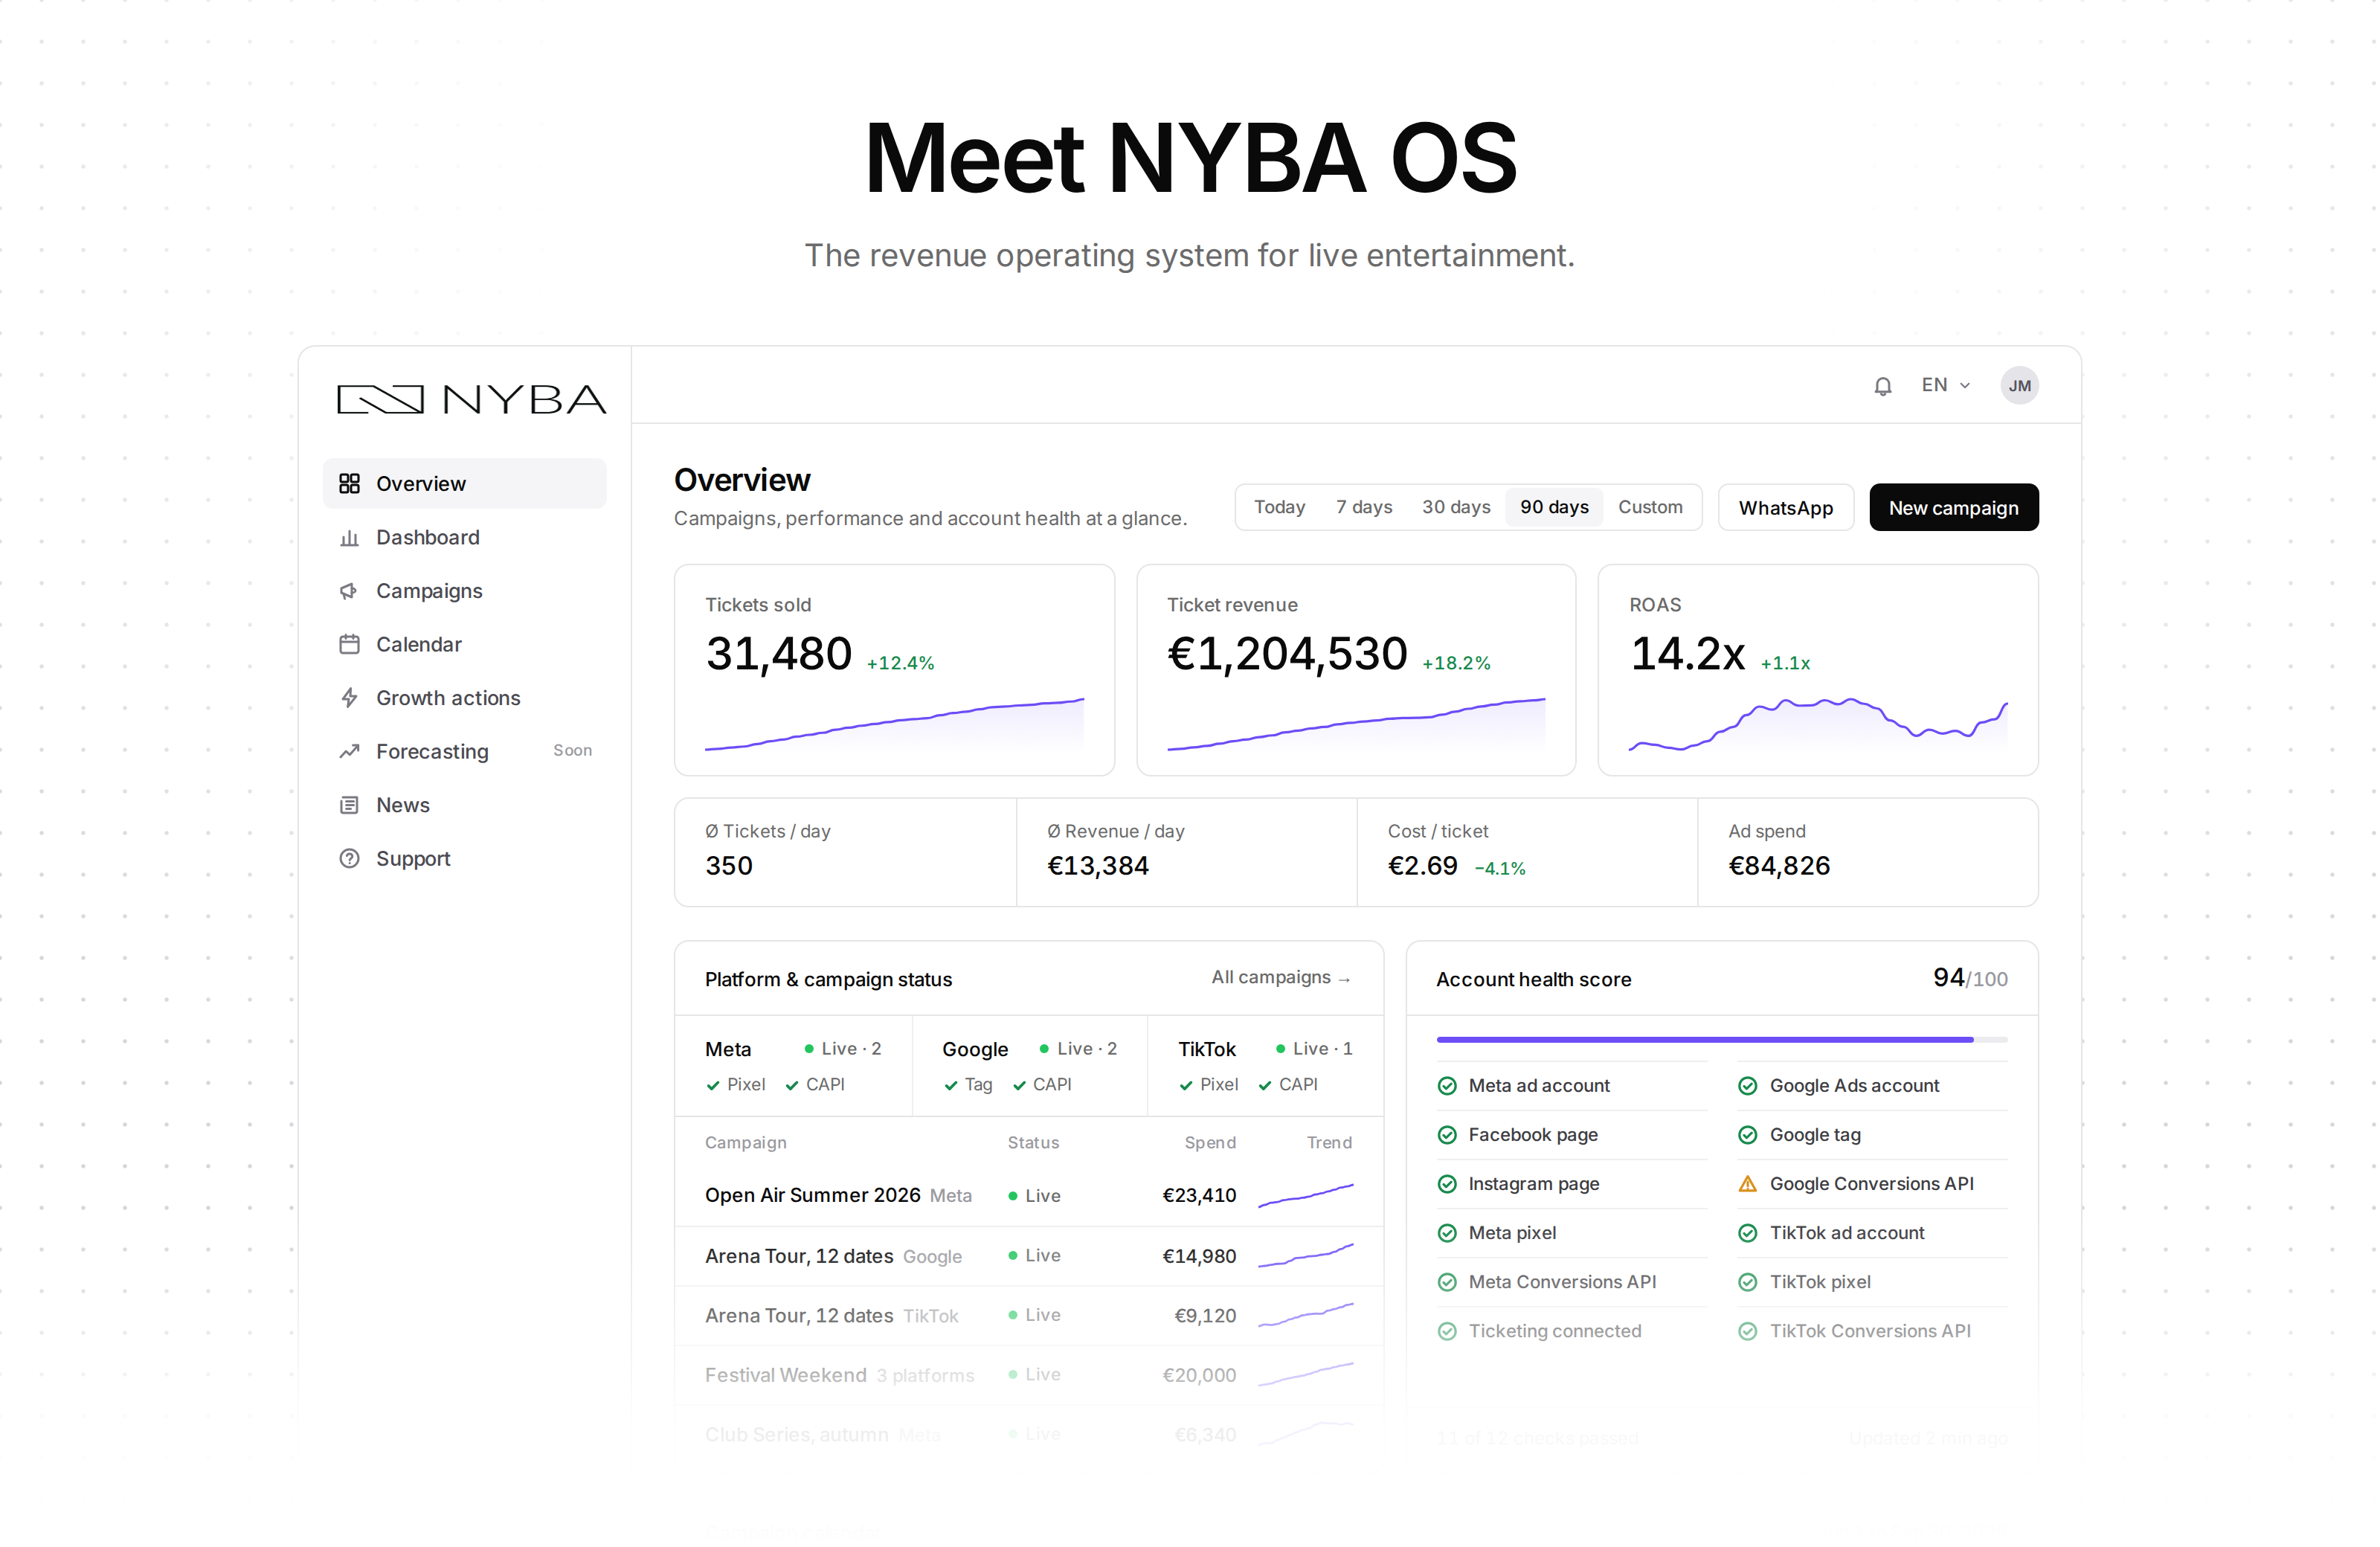This screenshot has height=1547, width=2380.
Task: Open Campaigns from the sidebar
Action: click(464, 591)
